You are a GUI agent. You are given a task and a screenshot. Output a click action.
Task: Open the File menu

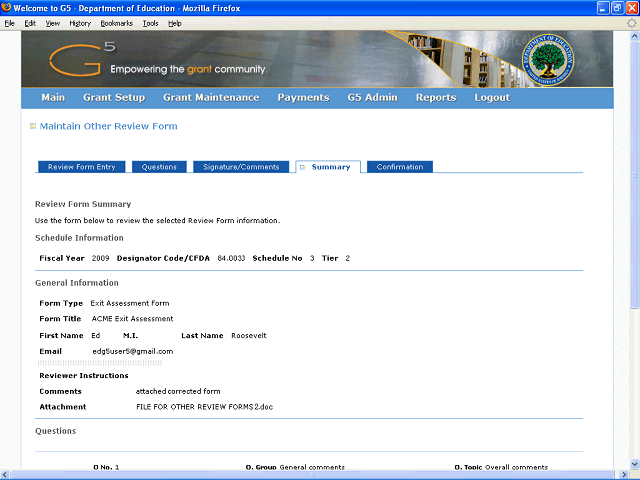[9, 23]
